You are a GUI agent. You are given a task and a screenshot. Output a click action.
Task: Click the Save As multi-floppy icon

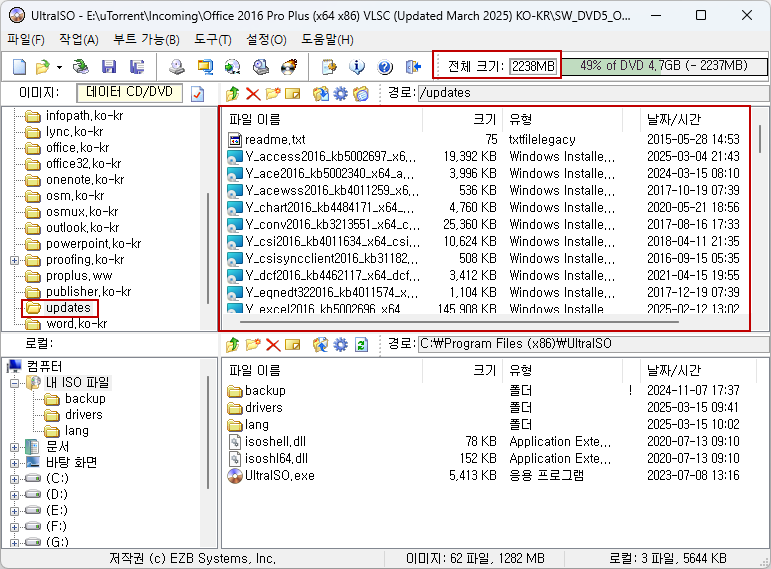(x=137, y=66)
